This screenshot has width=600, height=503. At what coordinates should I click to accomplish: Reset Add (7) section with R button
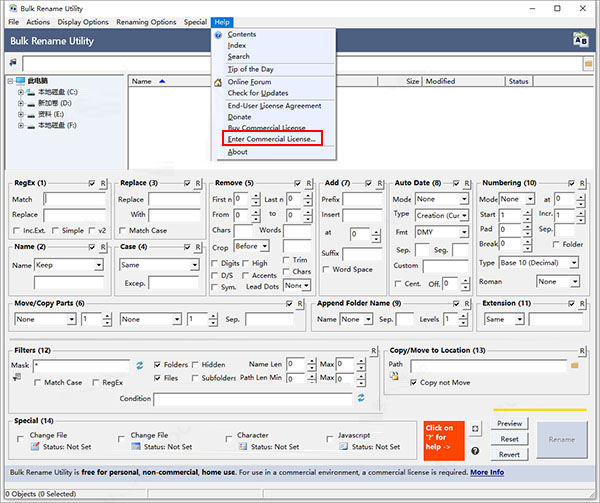tap(380, 183)
